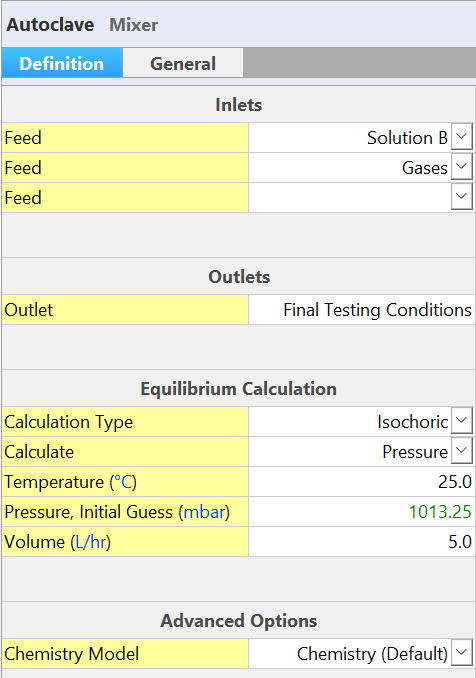476x678 pixels.
Task: Open the Calculate Pressure dropdown arrow
Action: point(461,451)
